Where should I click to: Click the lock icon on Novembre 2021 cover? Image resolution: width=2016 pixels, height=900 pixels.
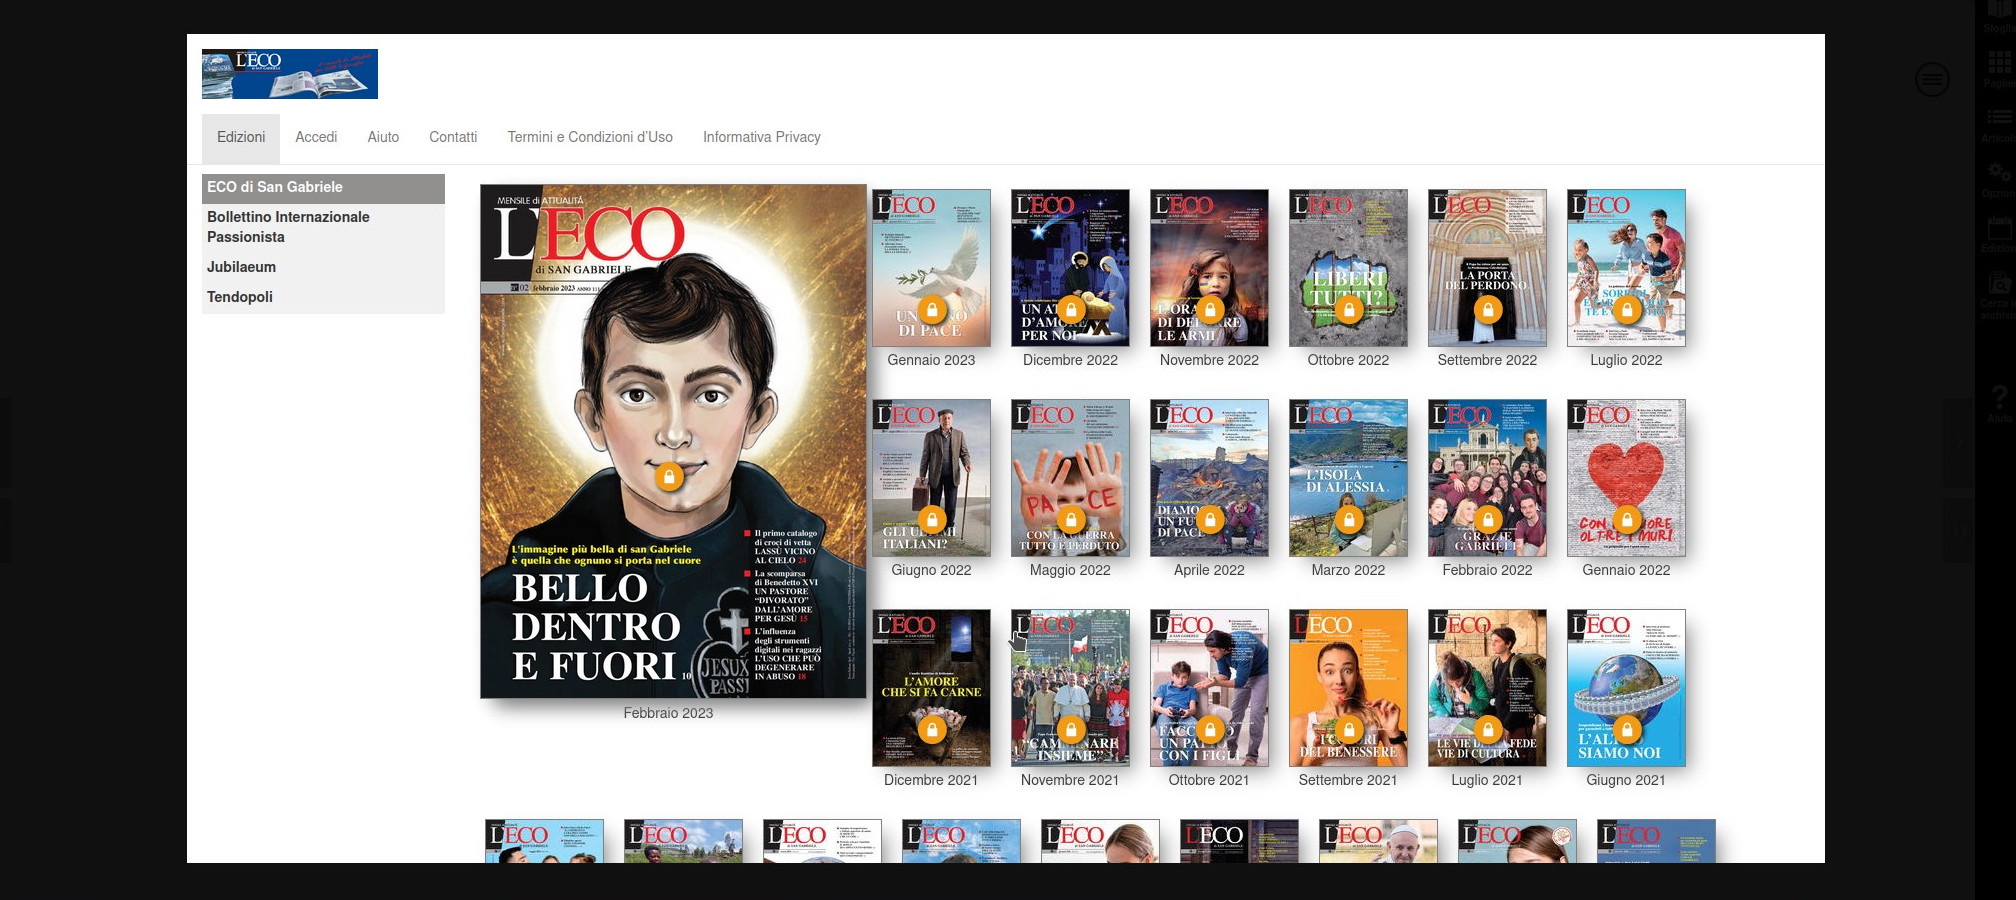1071,729
